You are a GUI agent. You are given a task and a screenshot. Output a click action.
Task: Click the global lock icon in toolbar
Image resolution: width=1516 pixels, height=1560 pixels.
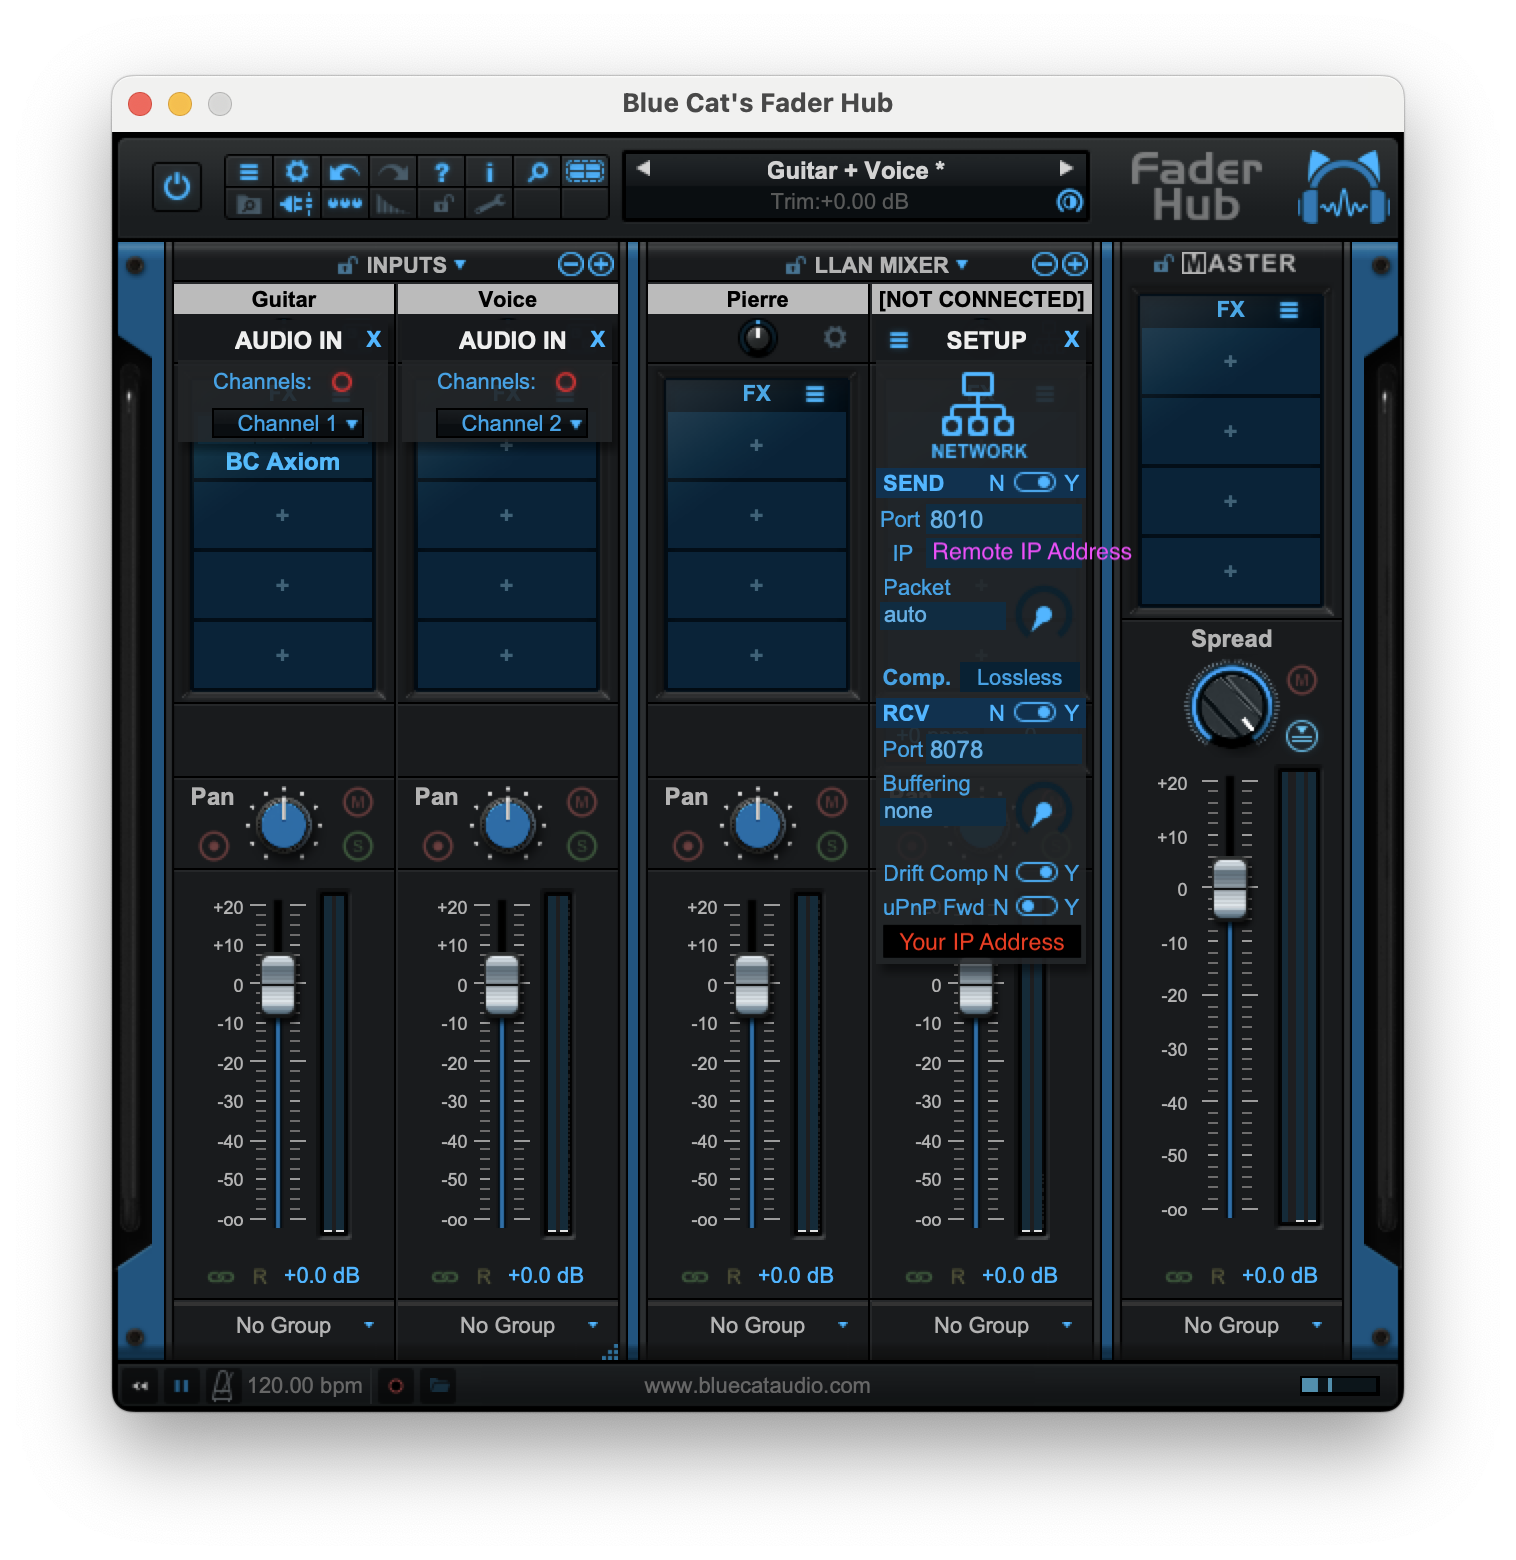[x=441, y=204]
